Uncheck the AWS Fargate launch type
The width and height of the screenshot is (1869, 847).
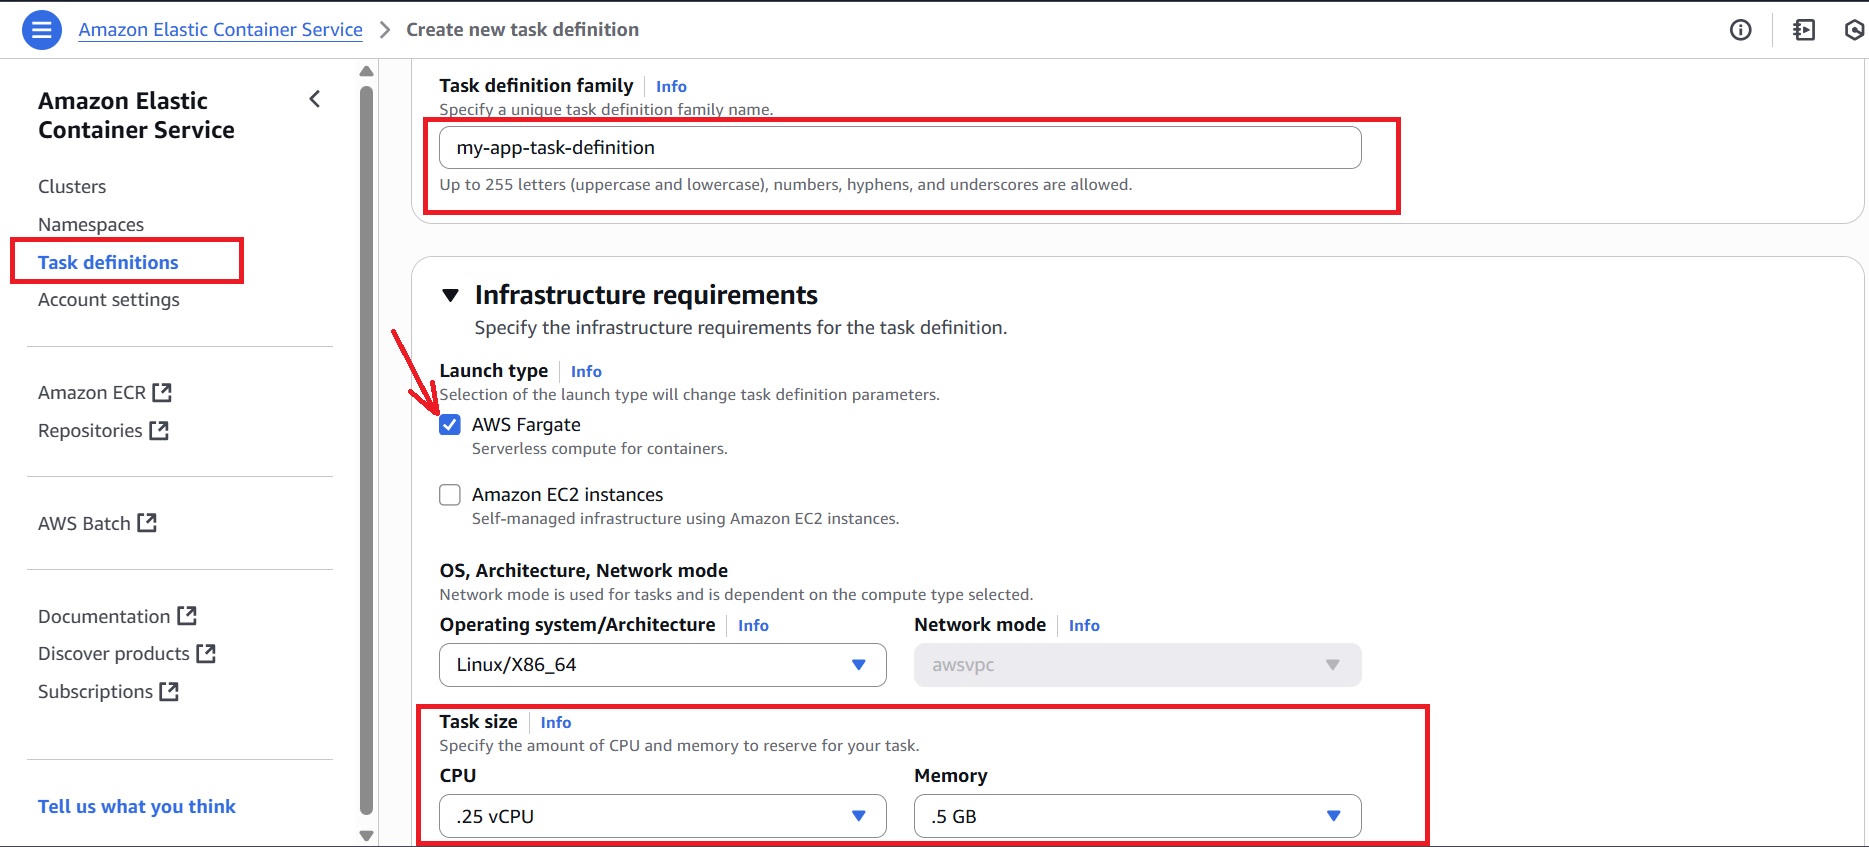pyautogui.click(x=450, y=425)
